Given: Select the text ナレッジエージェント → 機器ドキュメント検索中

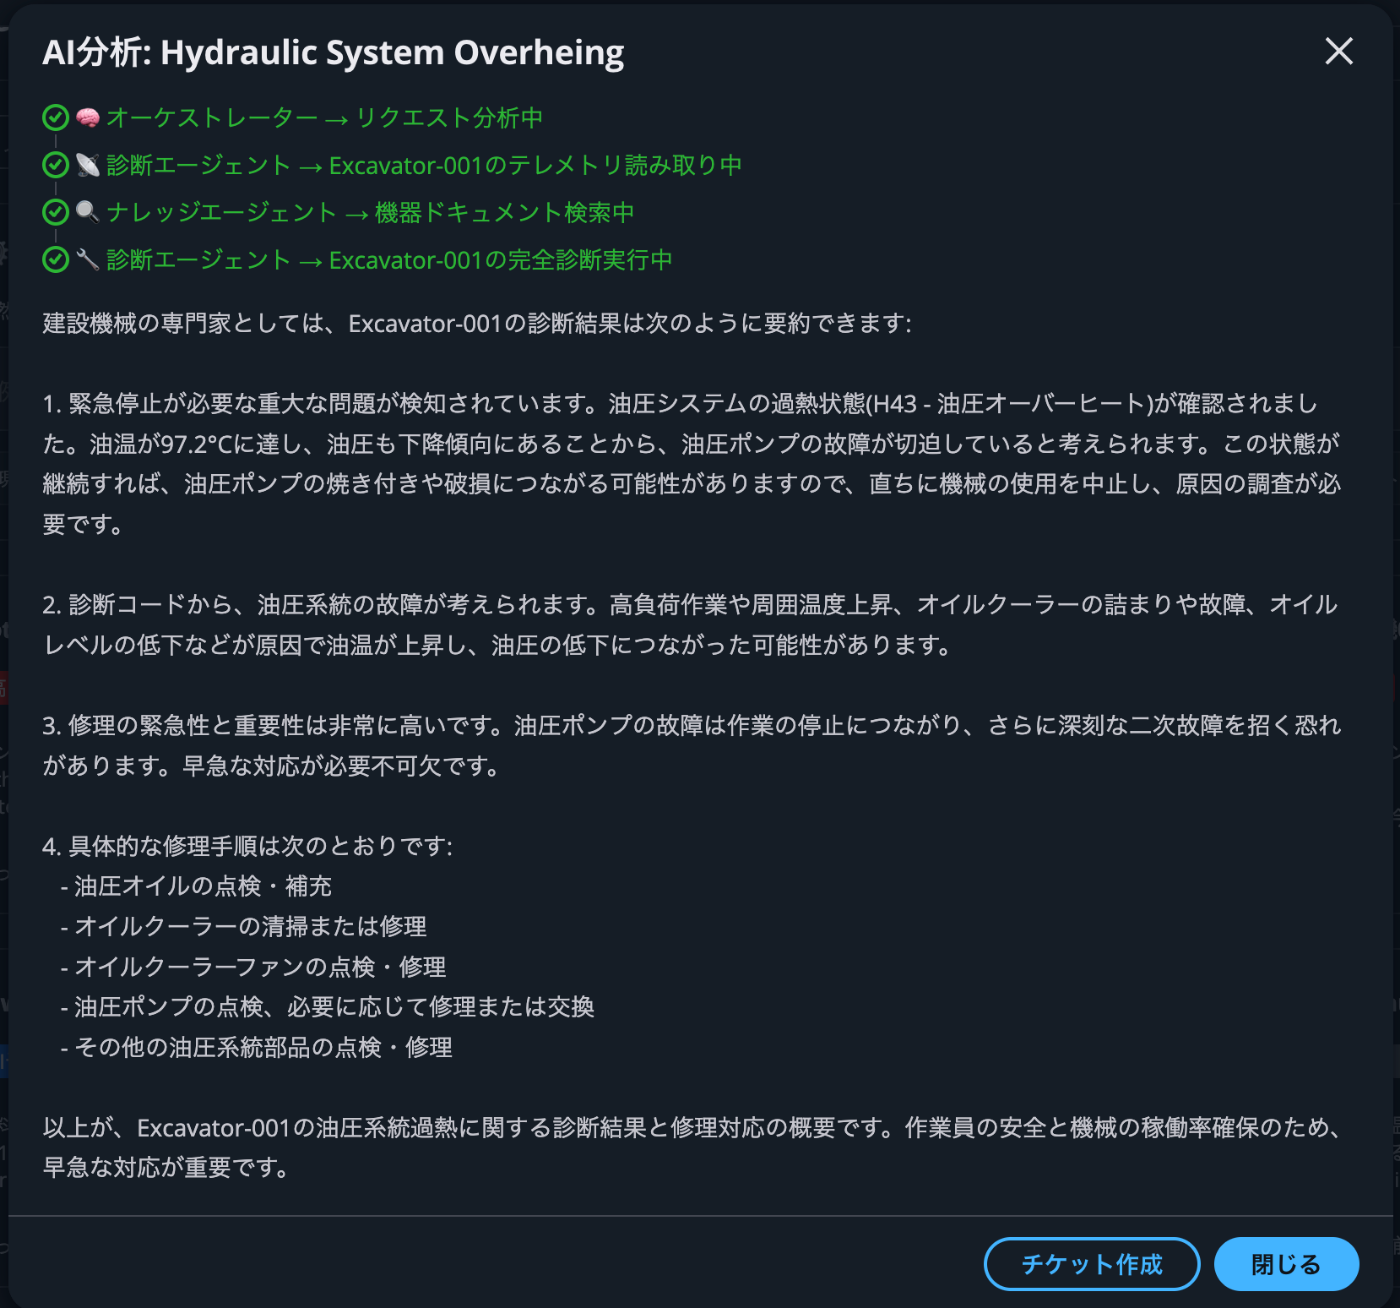Looking at the screenshot, I should (370, 212).
